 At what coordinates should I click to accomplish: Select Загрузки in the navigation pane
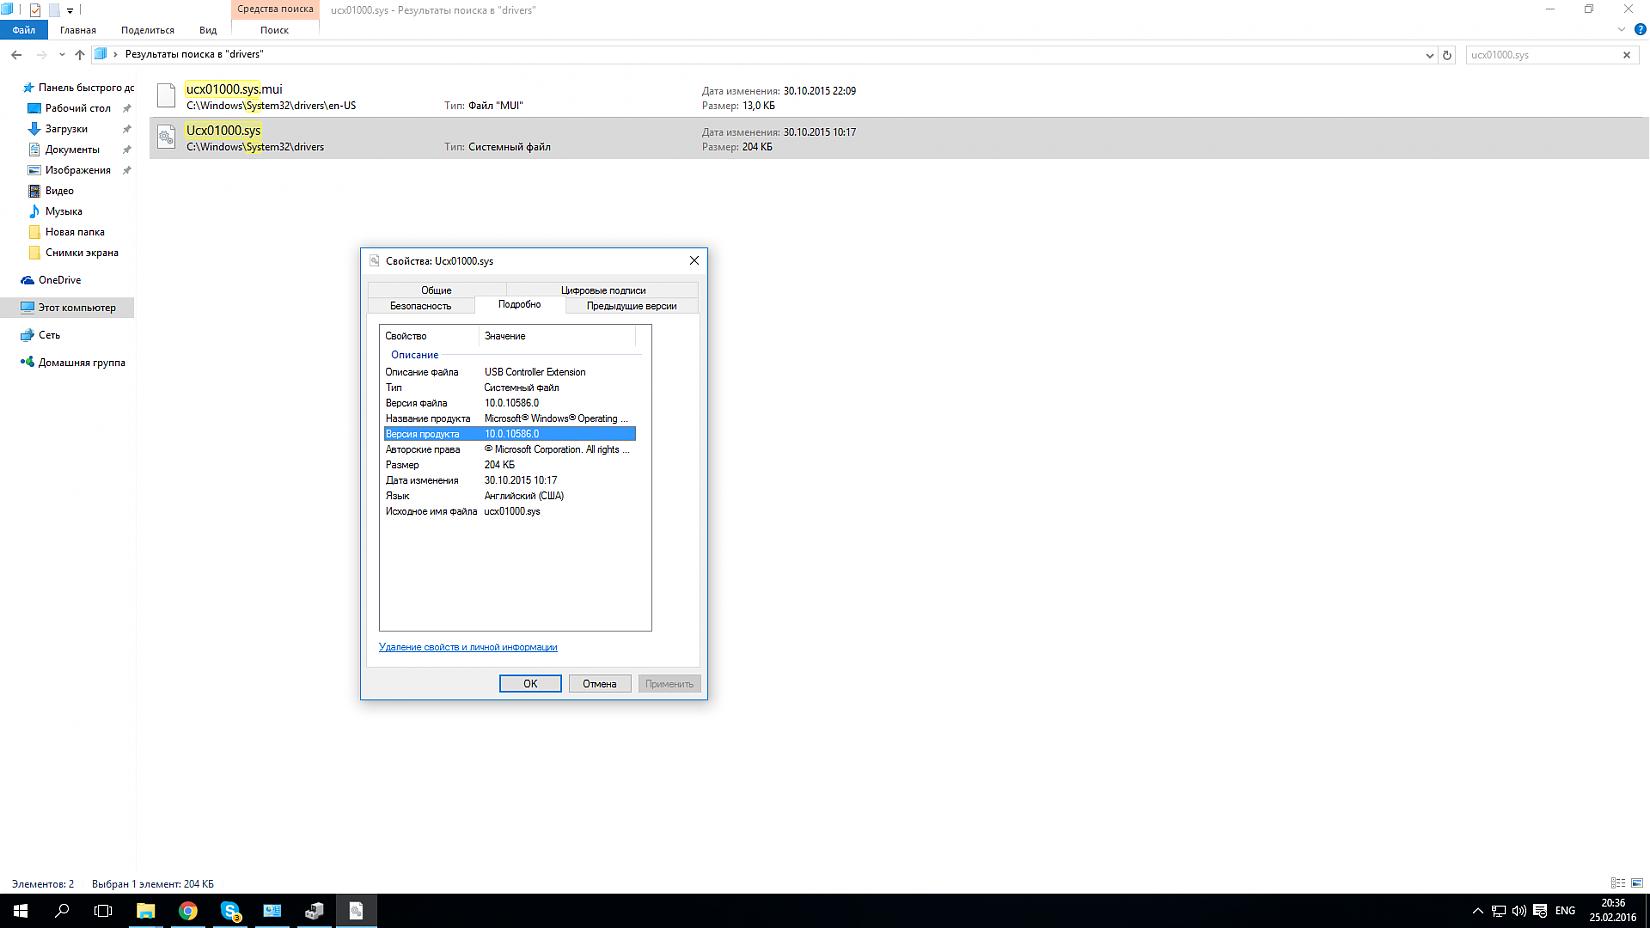(x=66, y=129)
